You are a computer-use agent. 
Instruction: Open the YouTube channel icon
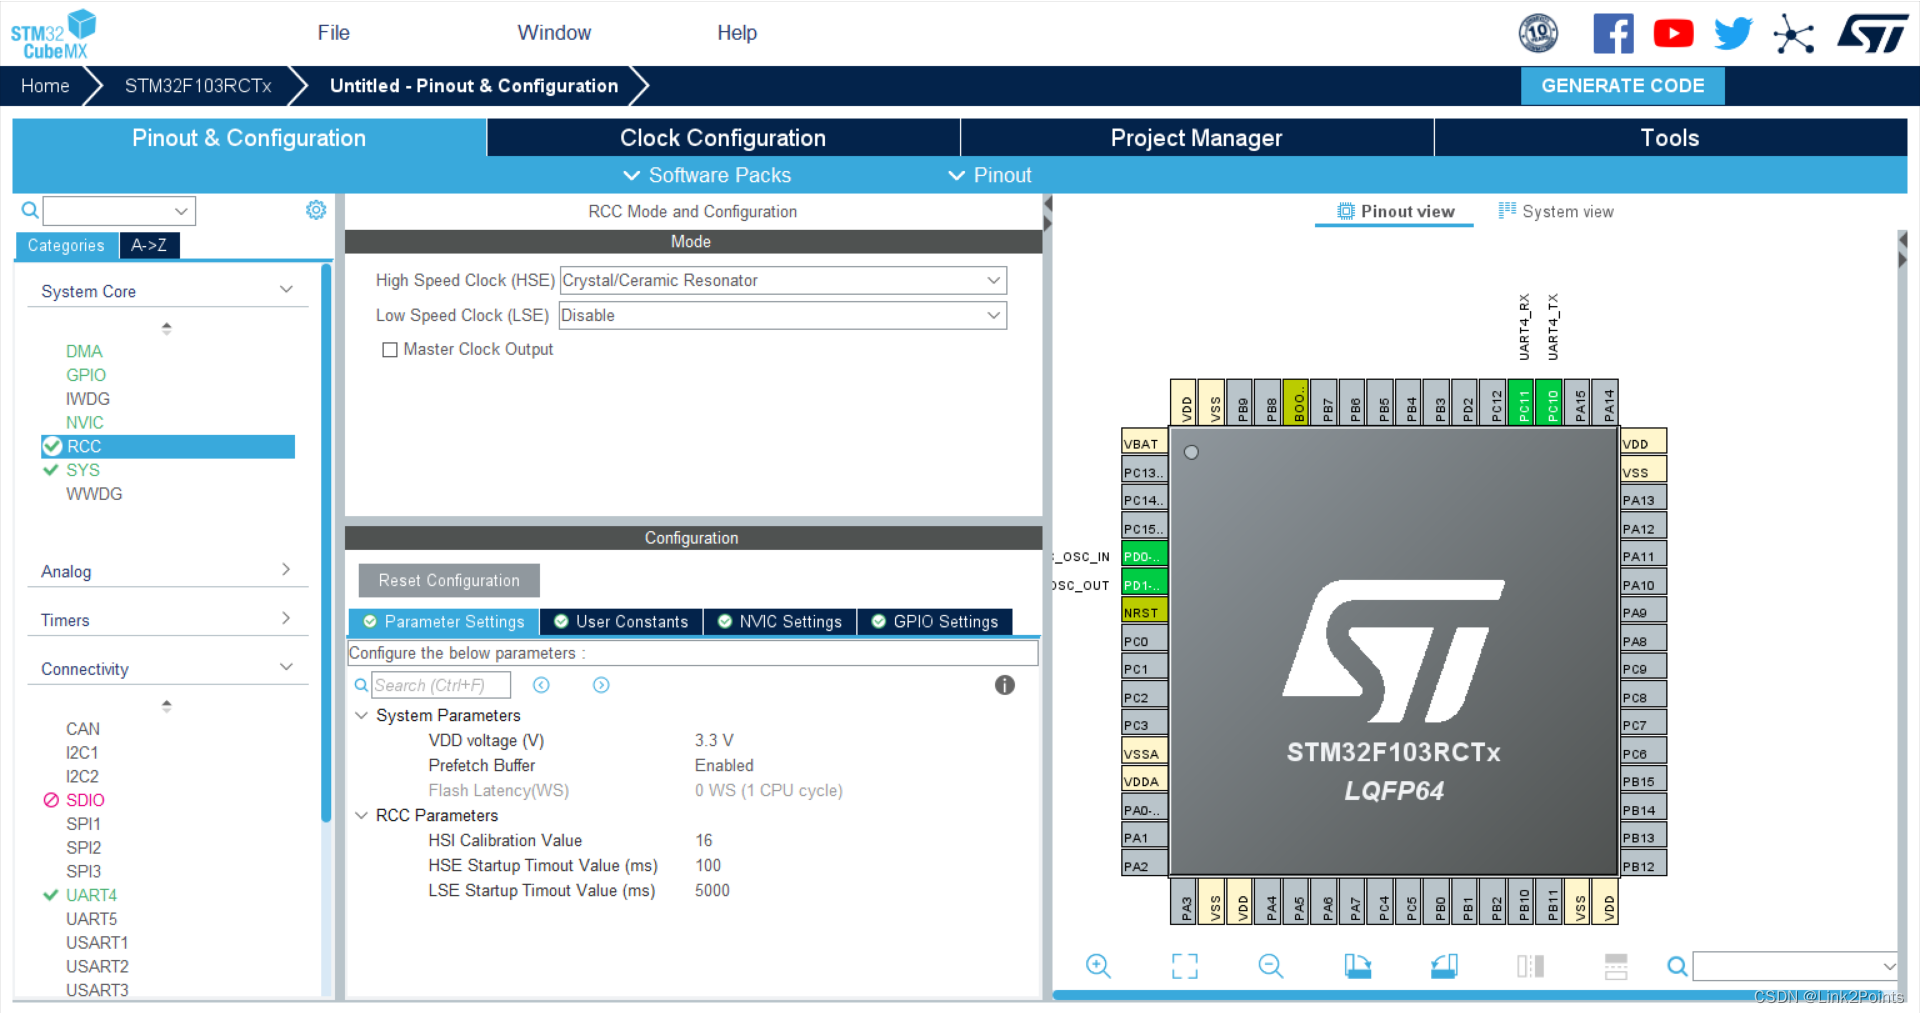click(1673, 32)
